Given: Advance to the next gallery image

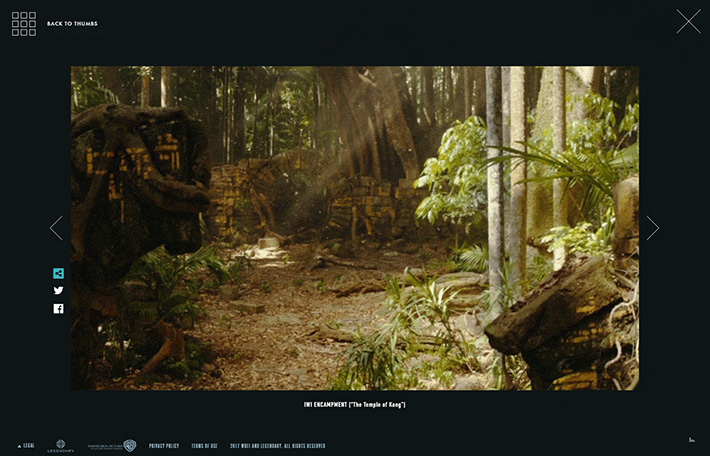Looking at the screenshot, I should pos(652,228).
